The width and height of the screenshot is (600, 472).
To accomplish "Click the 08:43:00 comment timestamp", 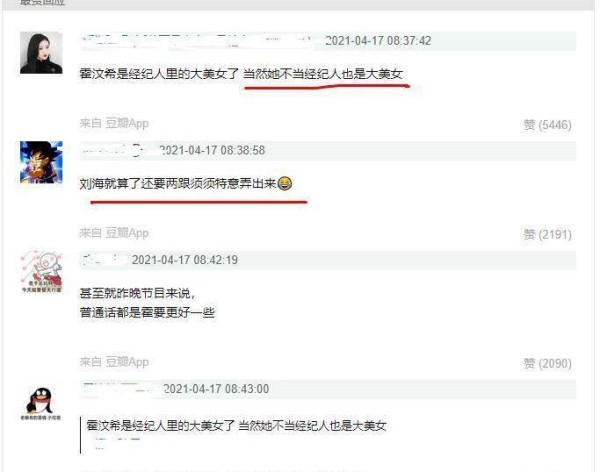I will point(216,389).
